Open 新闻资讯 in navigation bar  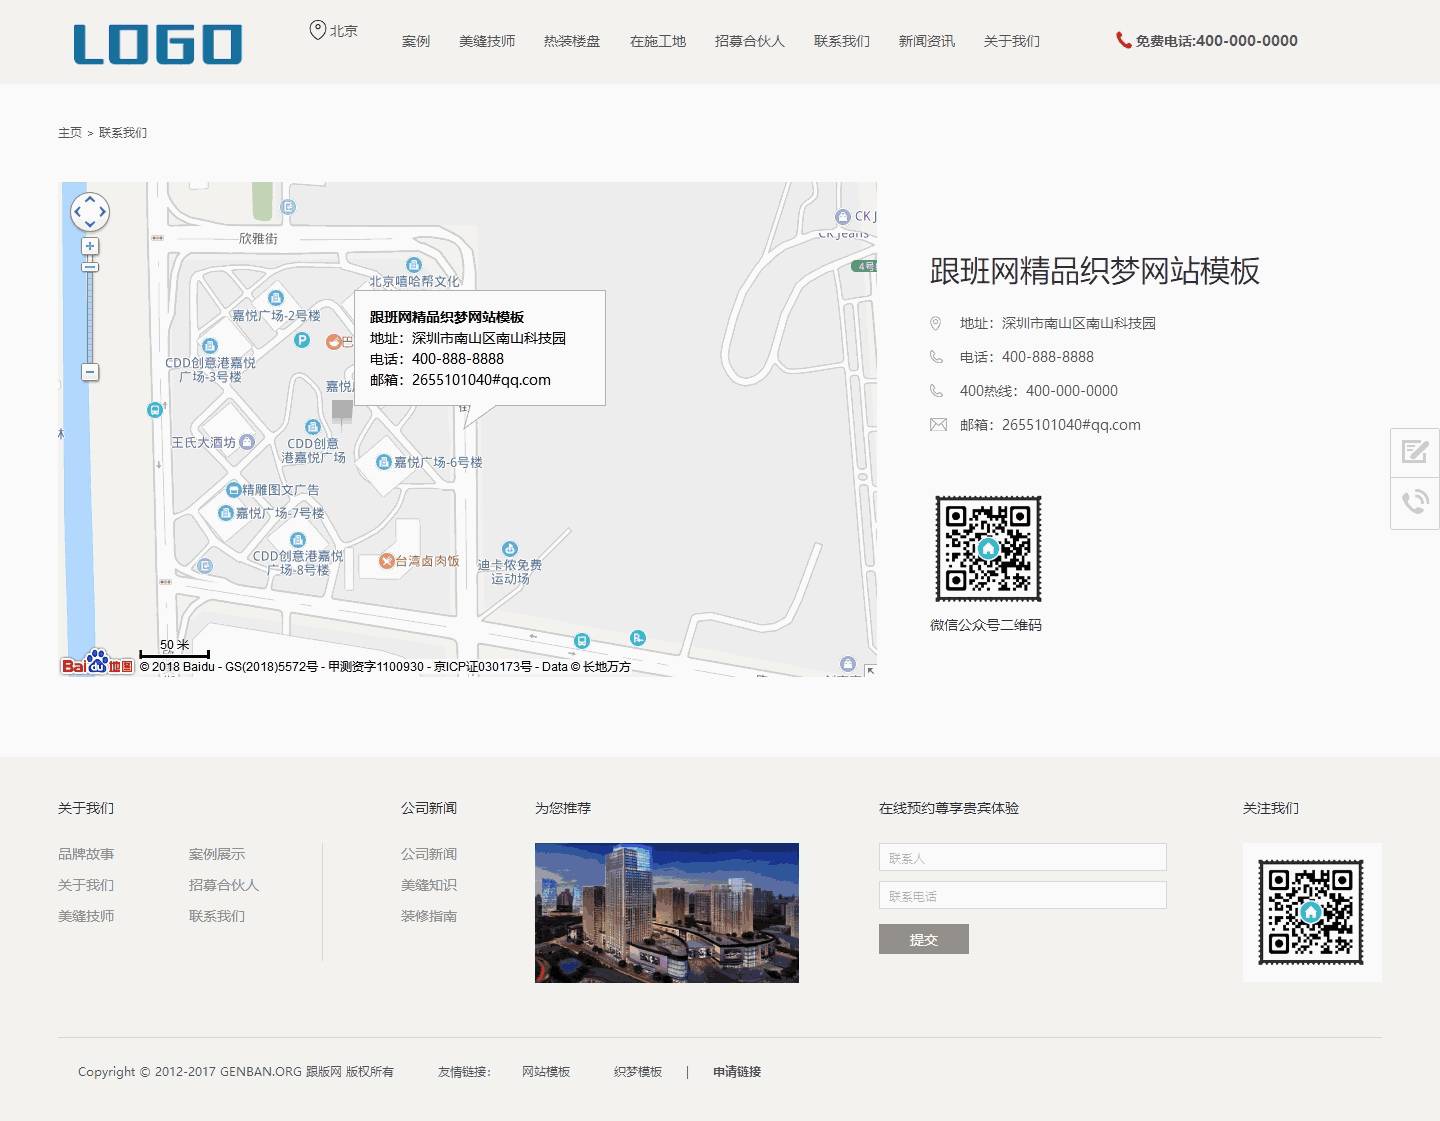tap(927, 41)
